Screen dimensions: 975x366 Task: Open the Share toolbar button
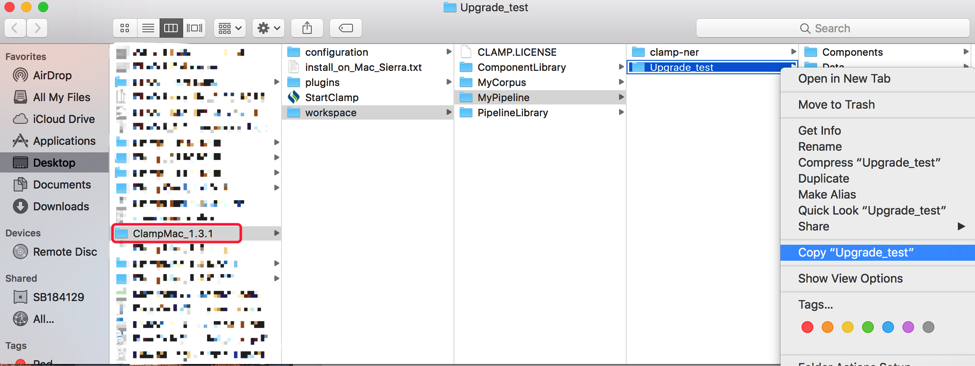[307, 28]
